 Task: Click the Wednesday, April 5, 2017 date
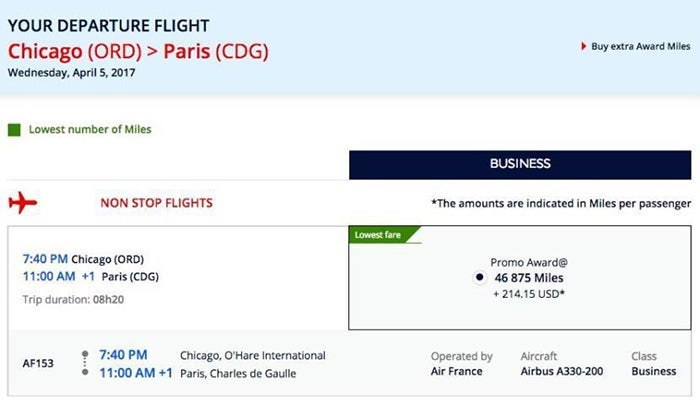point(71,73)
